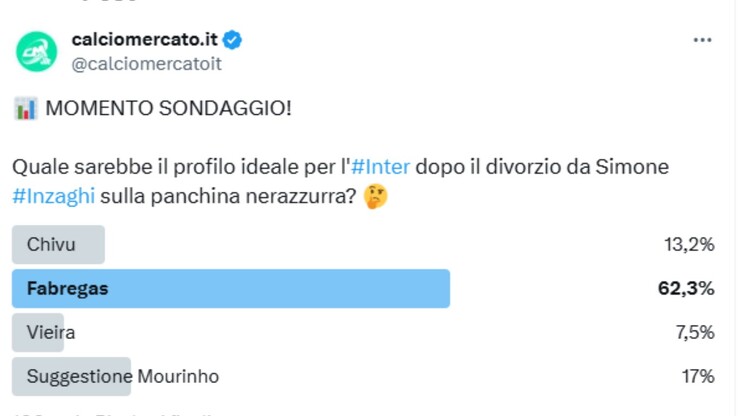The image size is (740, 416).
Task: Click the 7,5% poll result
Action: [693, 333]
